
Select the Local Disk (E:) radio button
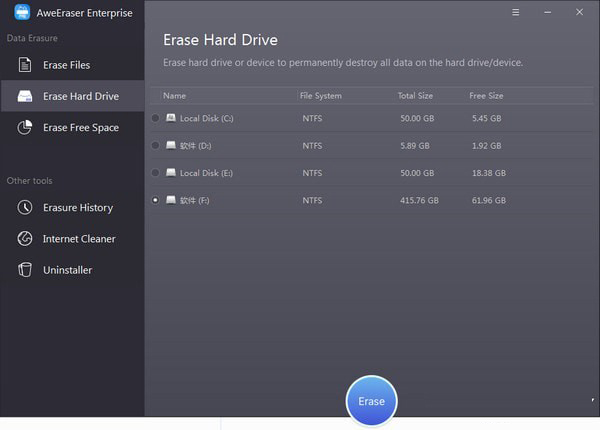point(155,173)
